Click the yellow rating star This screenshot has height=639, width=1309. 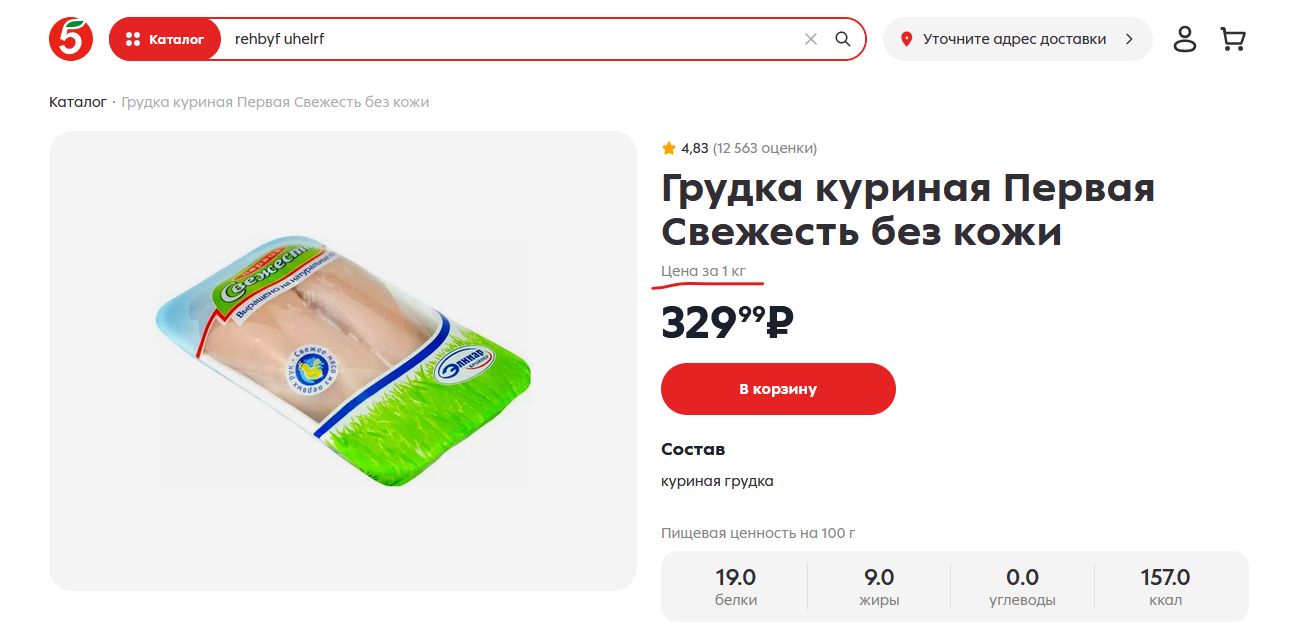[669, 148]
